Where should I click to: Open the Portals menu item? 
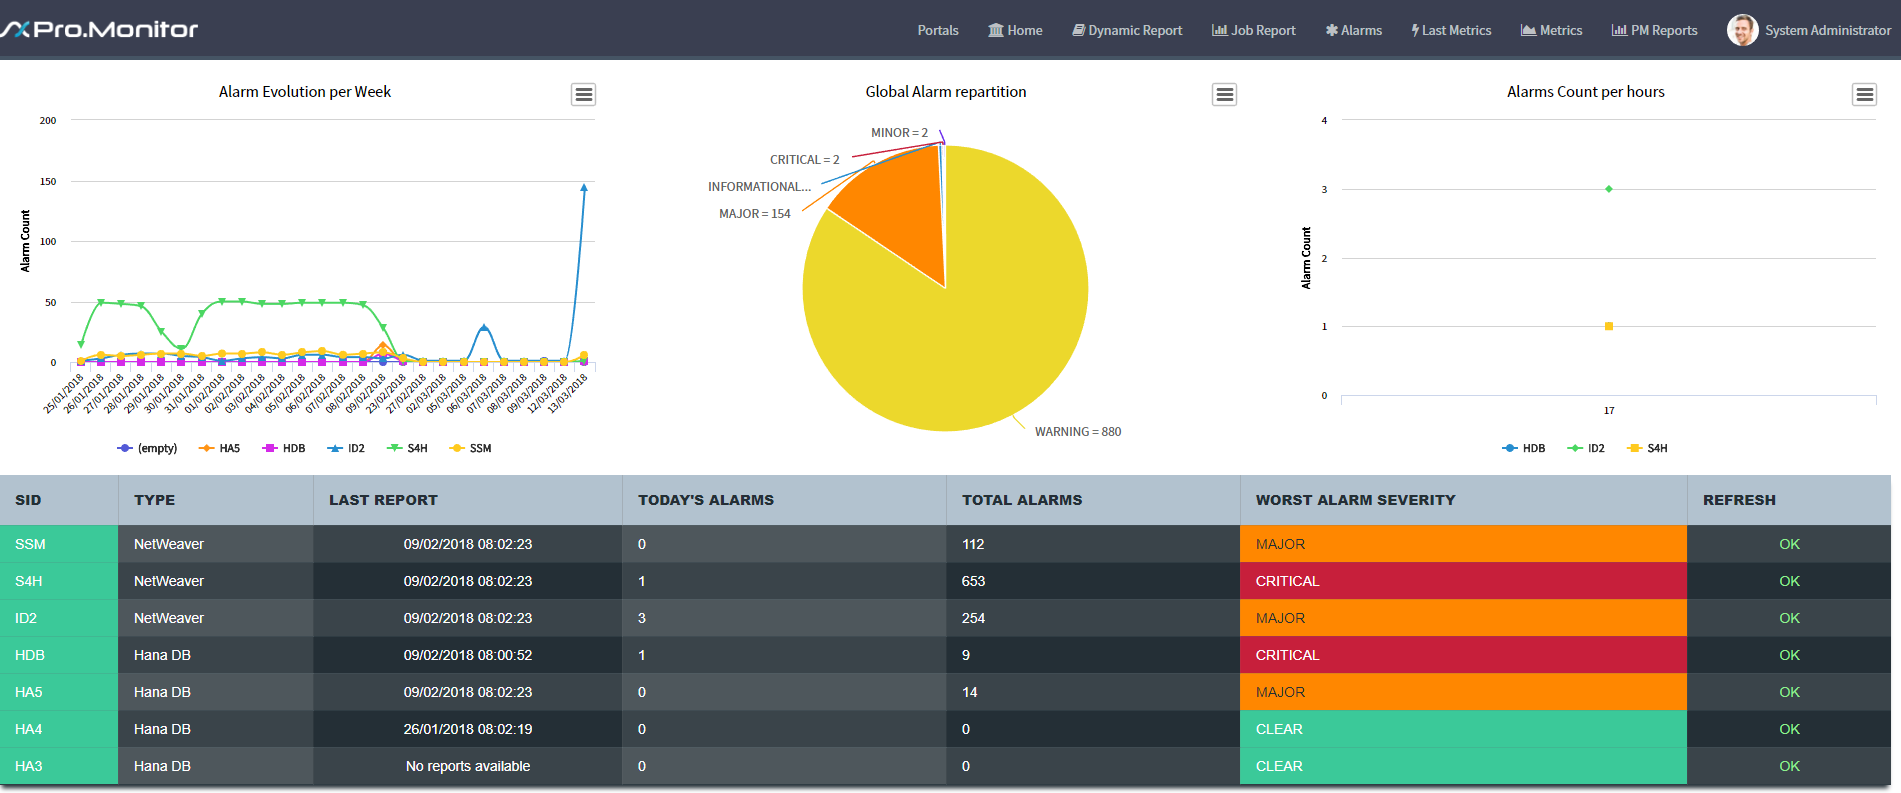tap(938, 31)
